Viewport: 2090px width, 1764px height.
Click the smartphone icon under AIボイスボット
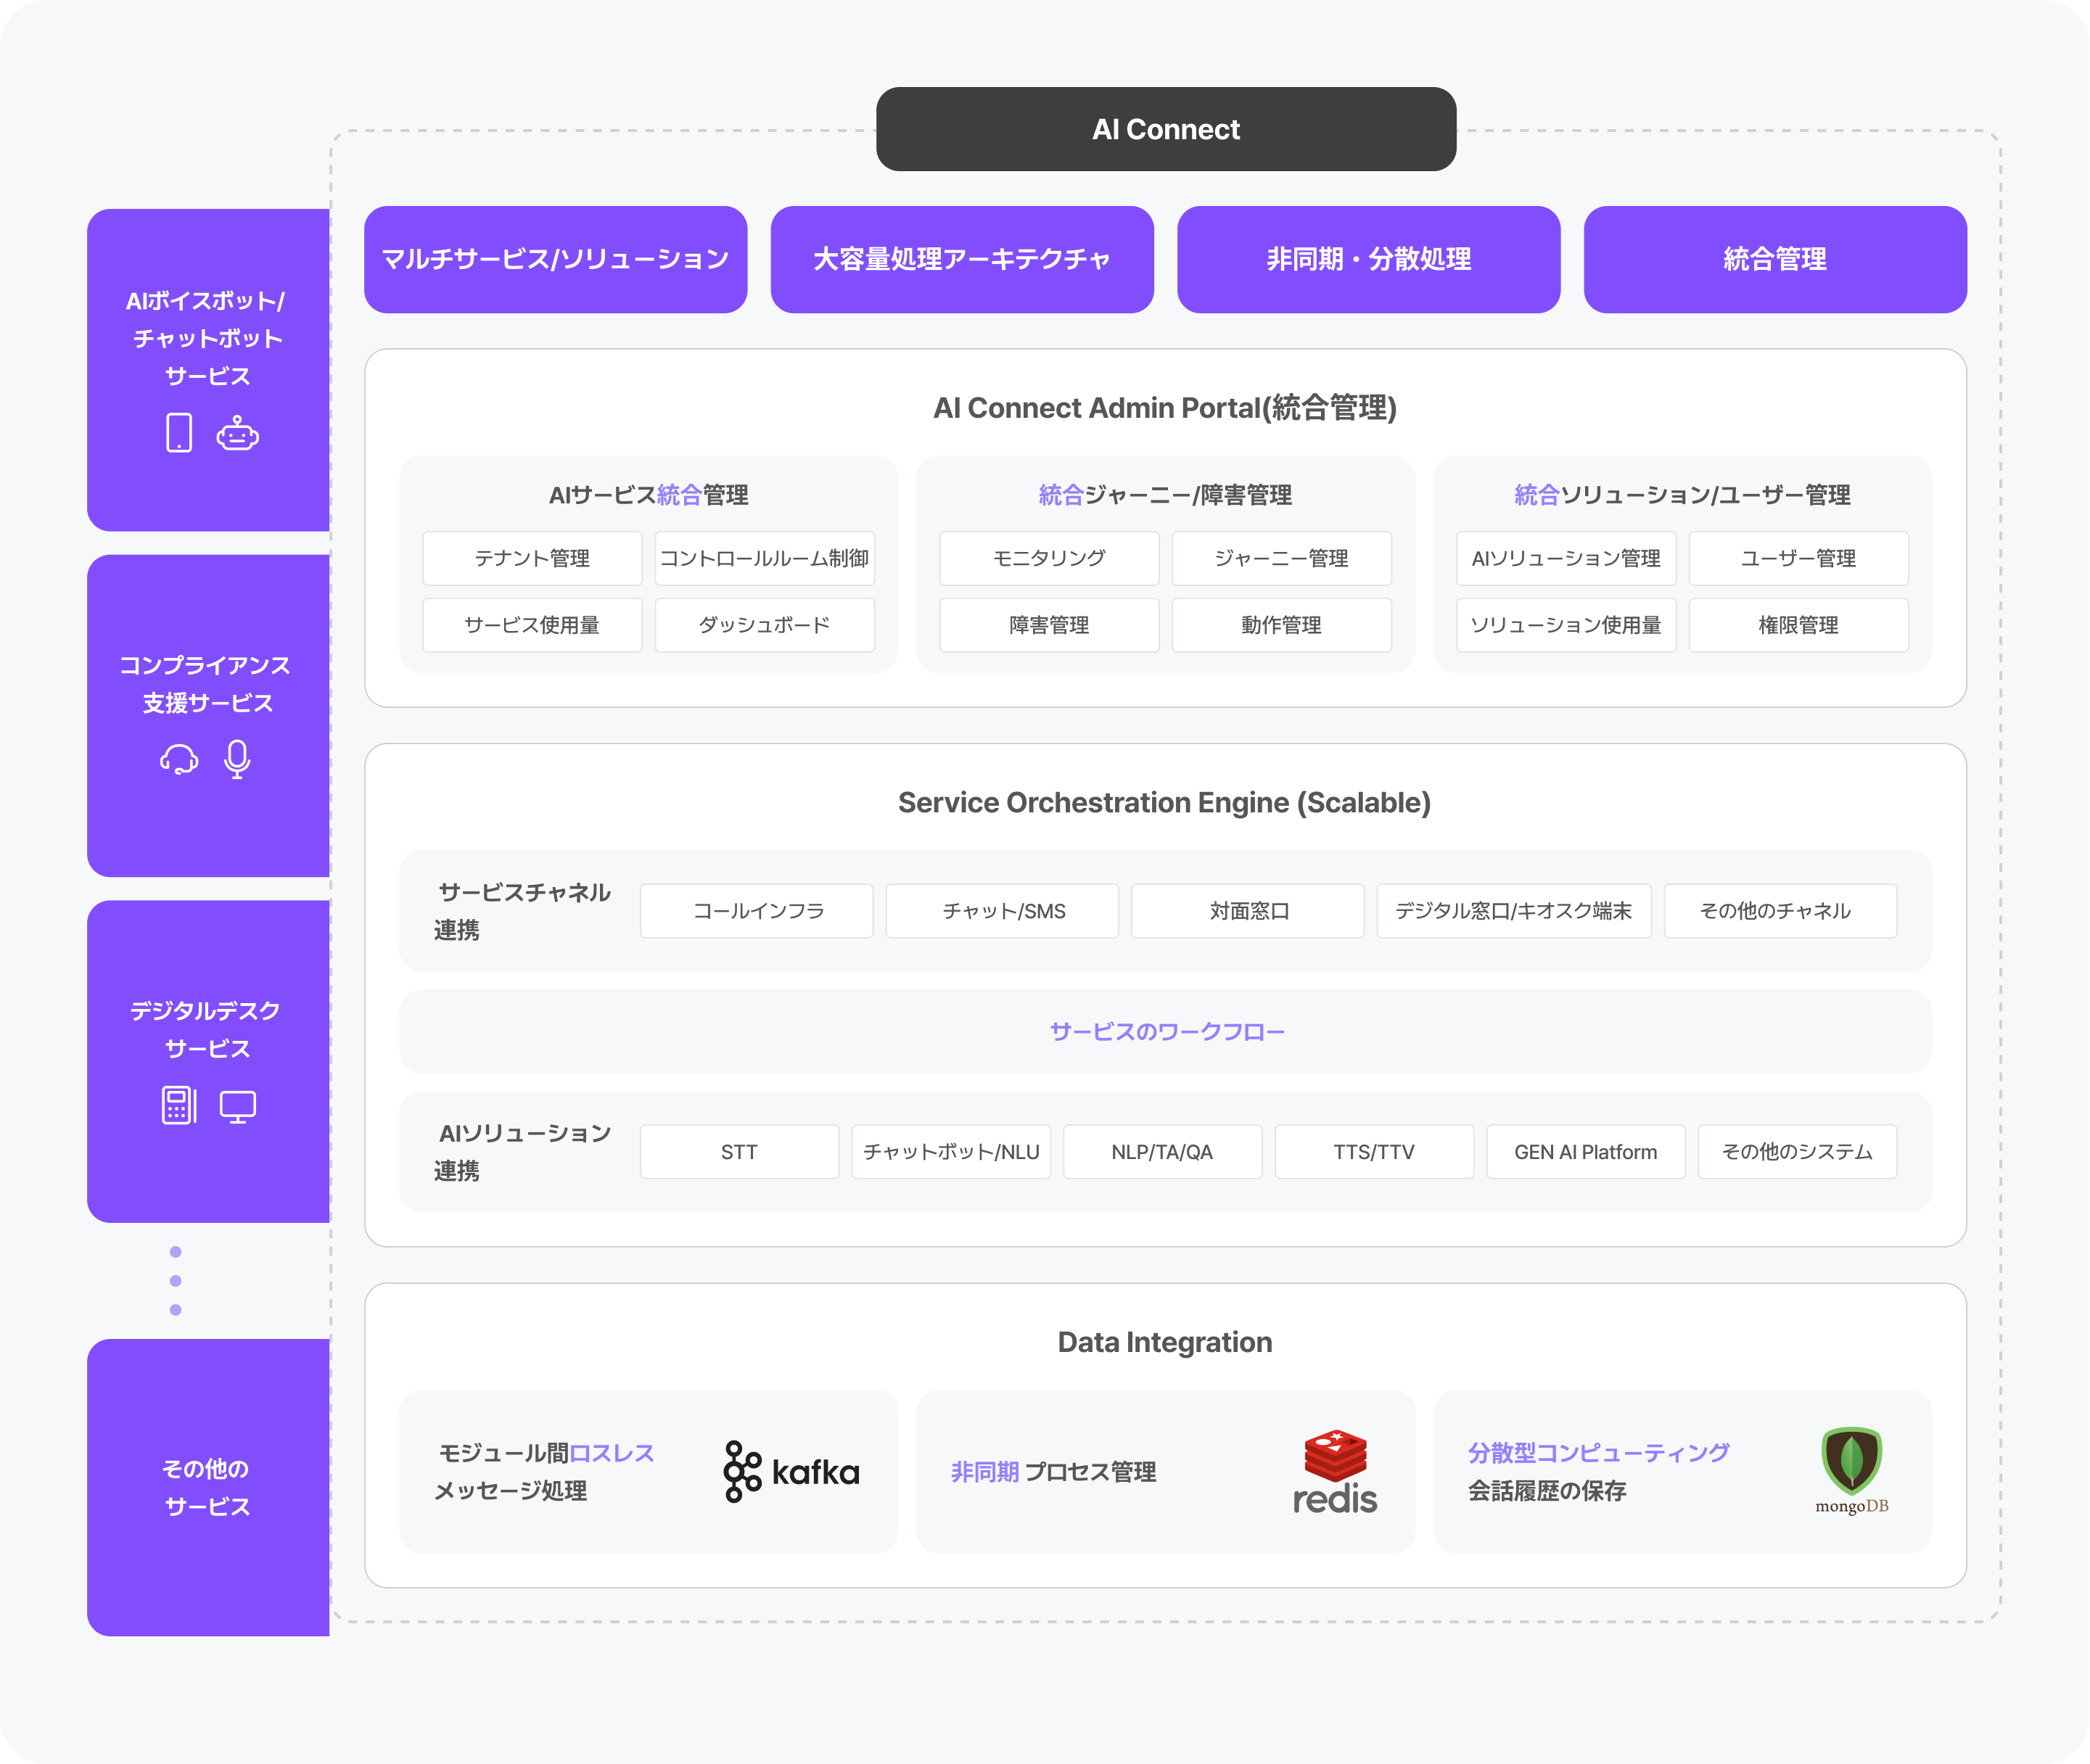pos(179,433)
